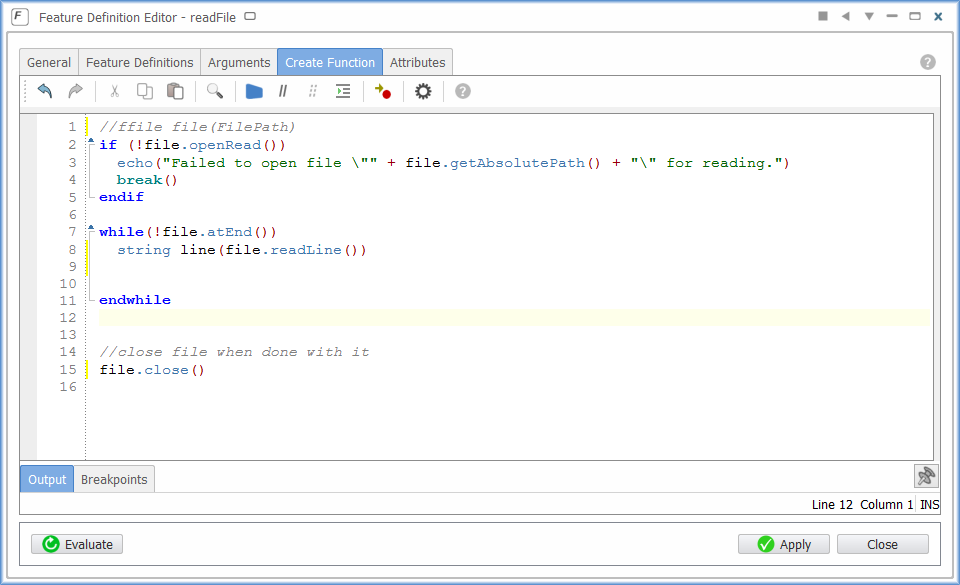Switch to the General tab

[x=49, y=62]
